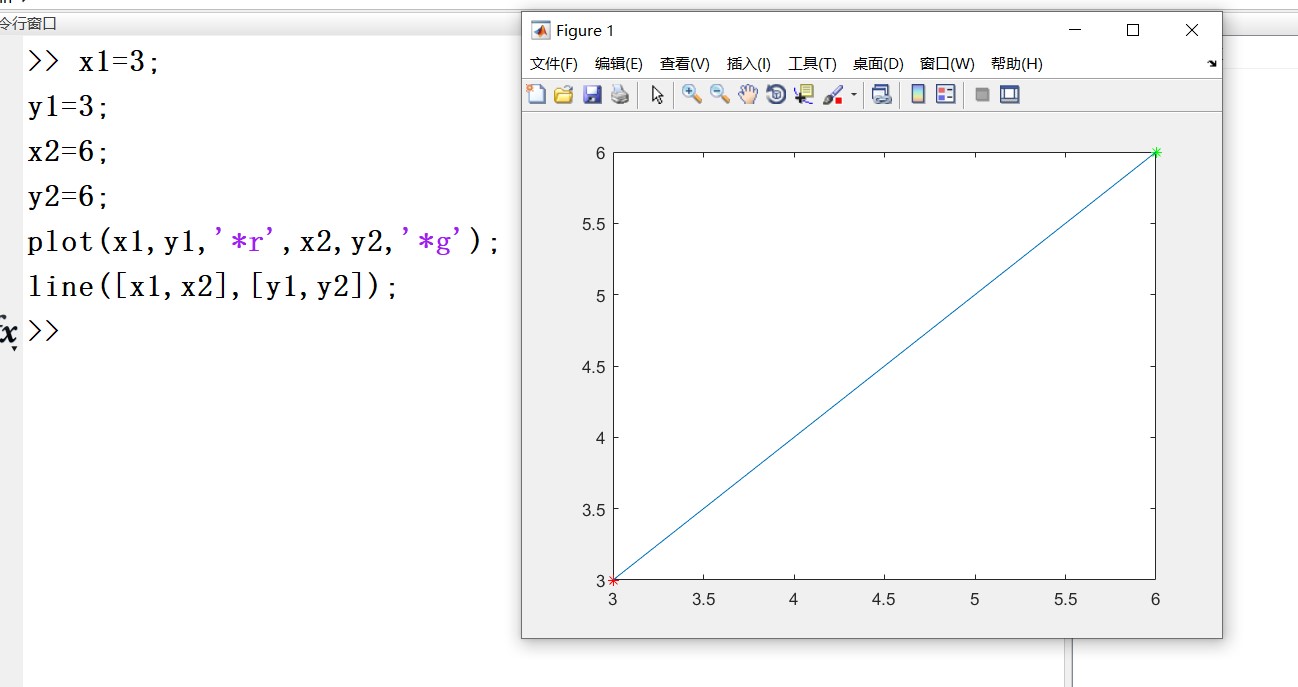Open file using the folder icon

[564, 95]
